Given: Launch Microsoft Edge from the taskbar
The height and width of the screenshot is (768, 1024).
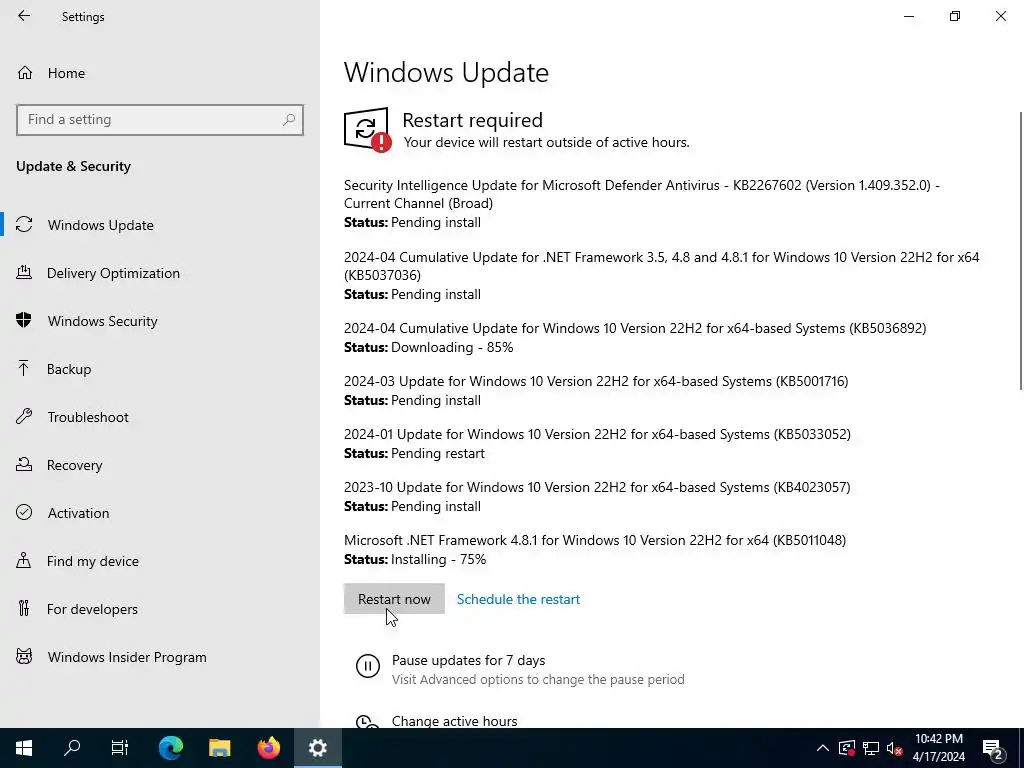Looking at the screenshot, I should [171, 748].
